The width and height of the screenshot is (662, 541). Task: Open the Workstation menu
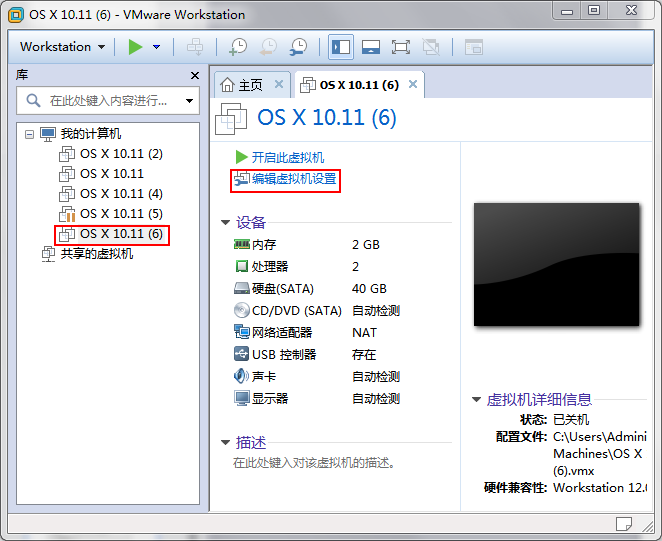(x=62, y=46)
